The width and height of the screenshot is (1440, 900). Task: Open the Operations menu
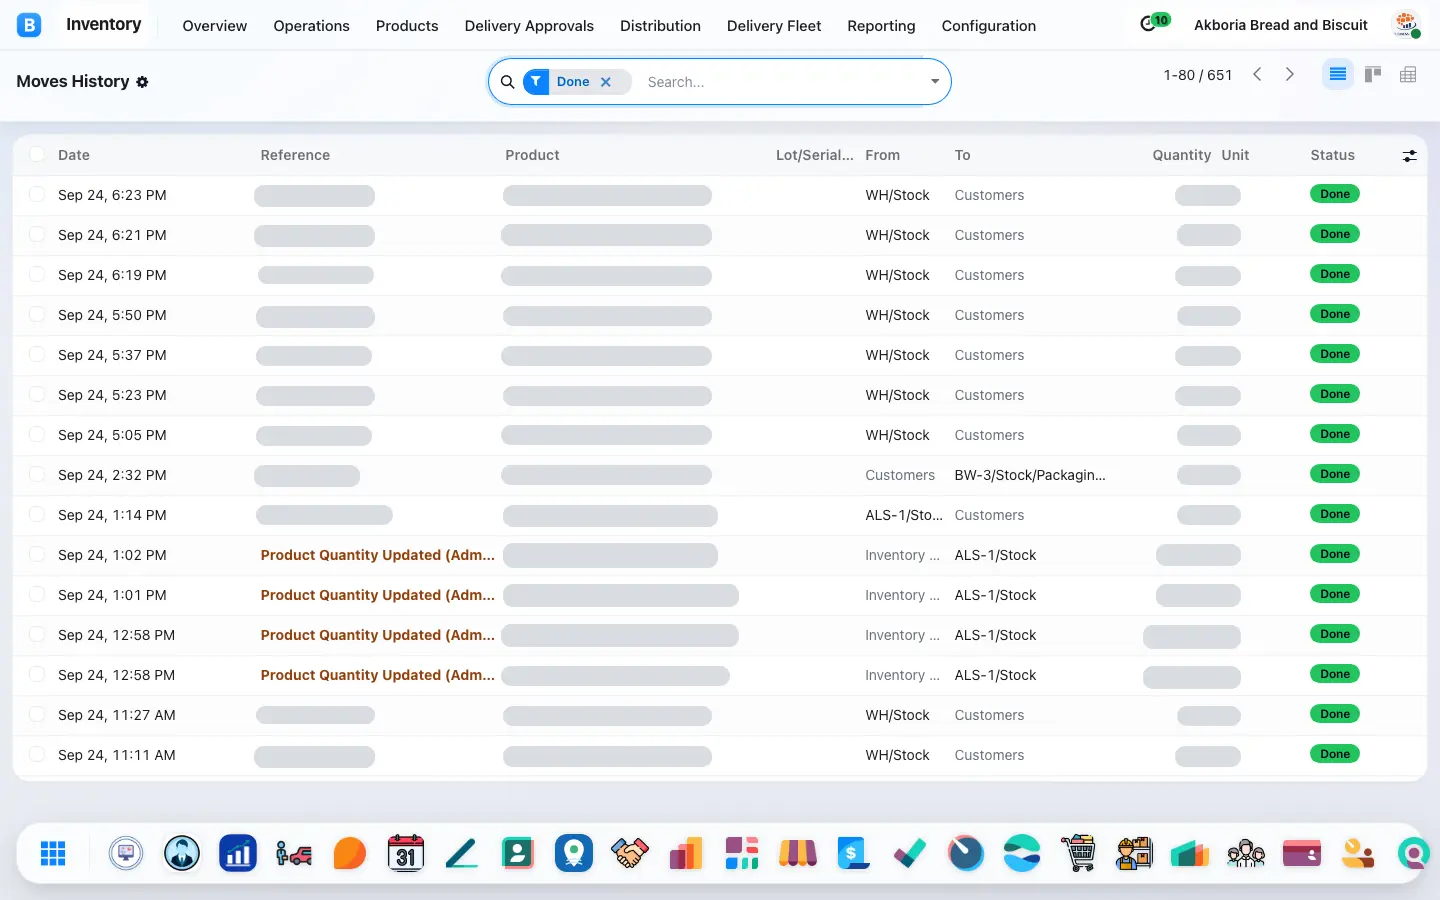coord(311,26)
